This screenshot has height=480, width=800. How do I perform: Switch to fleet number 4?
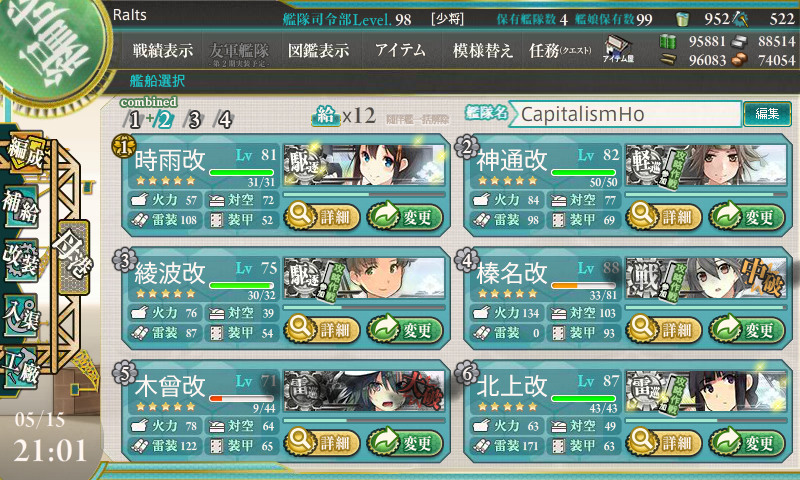click(224, 120)
